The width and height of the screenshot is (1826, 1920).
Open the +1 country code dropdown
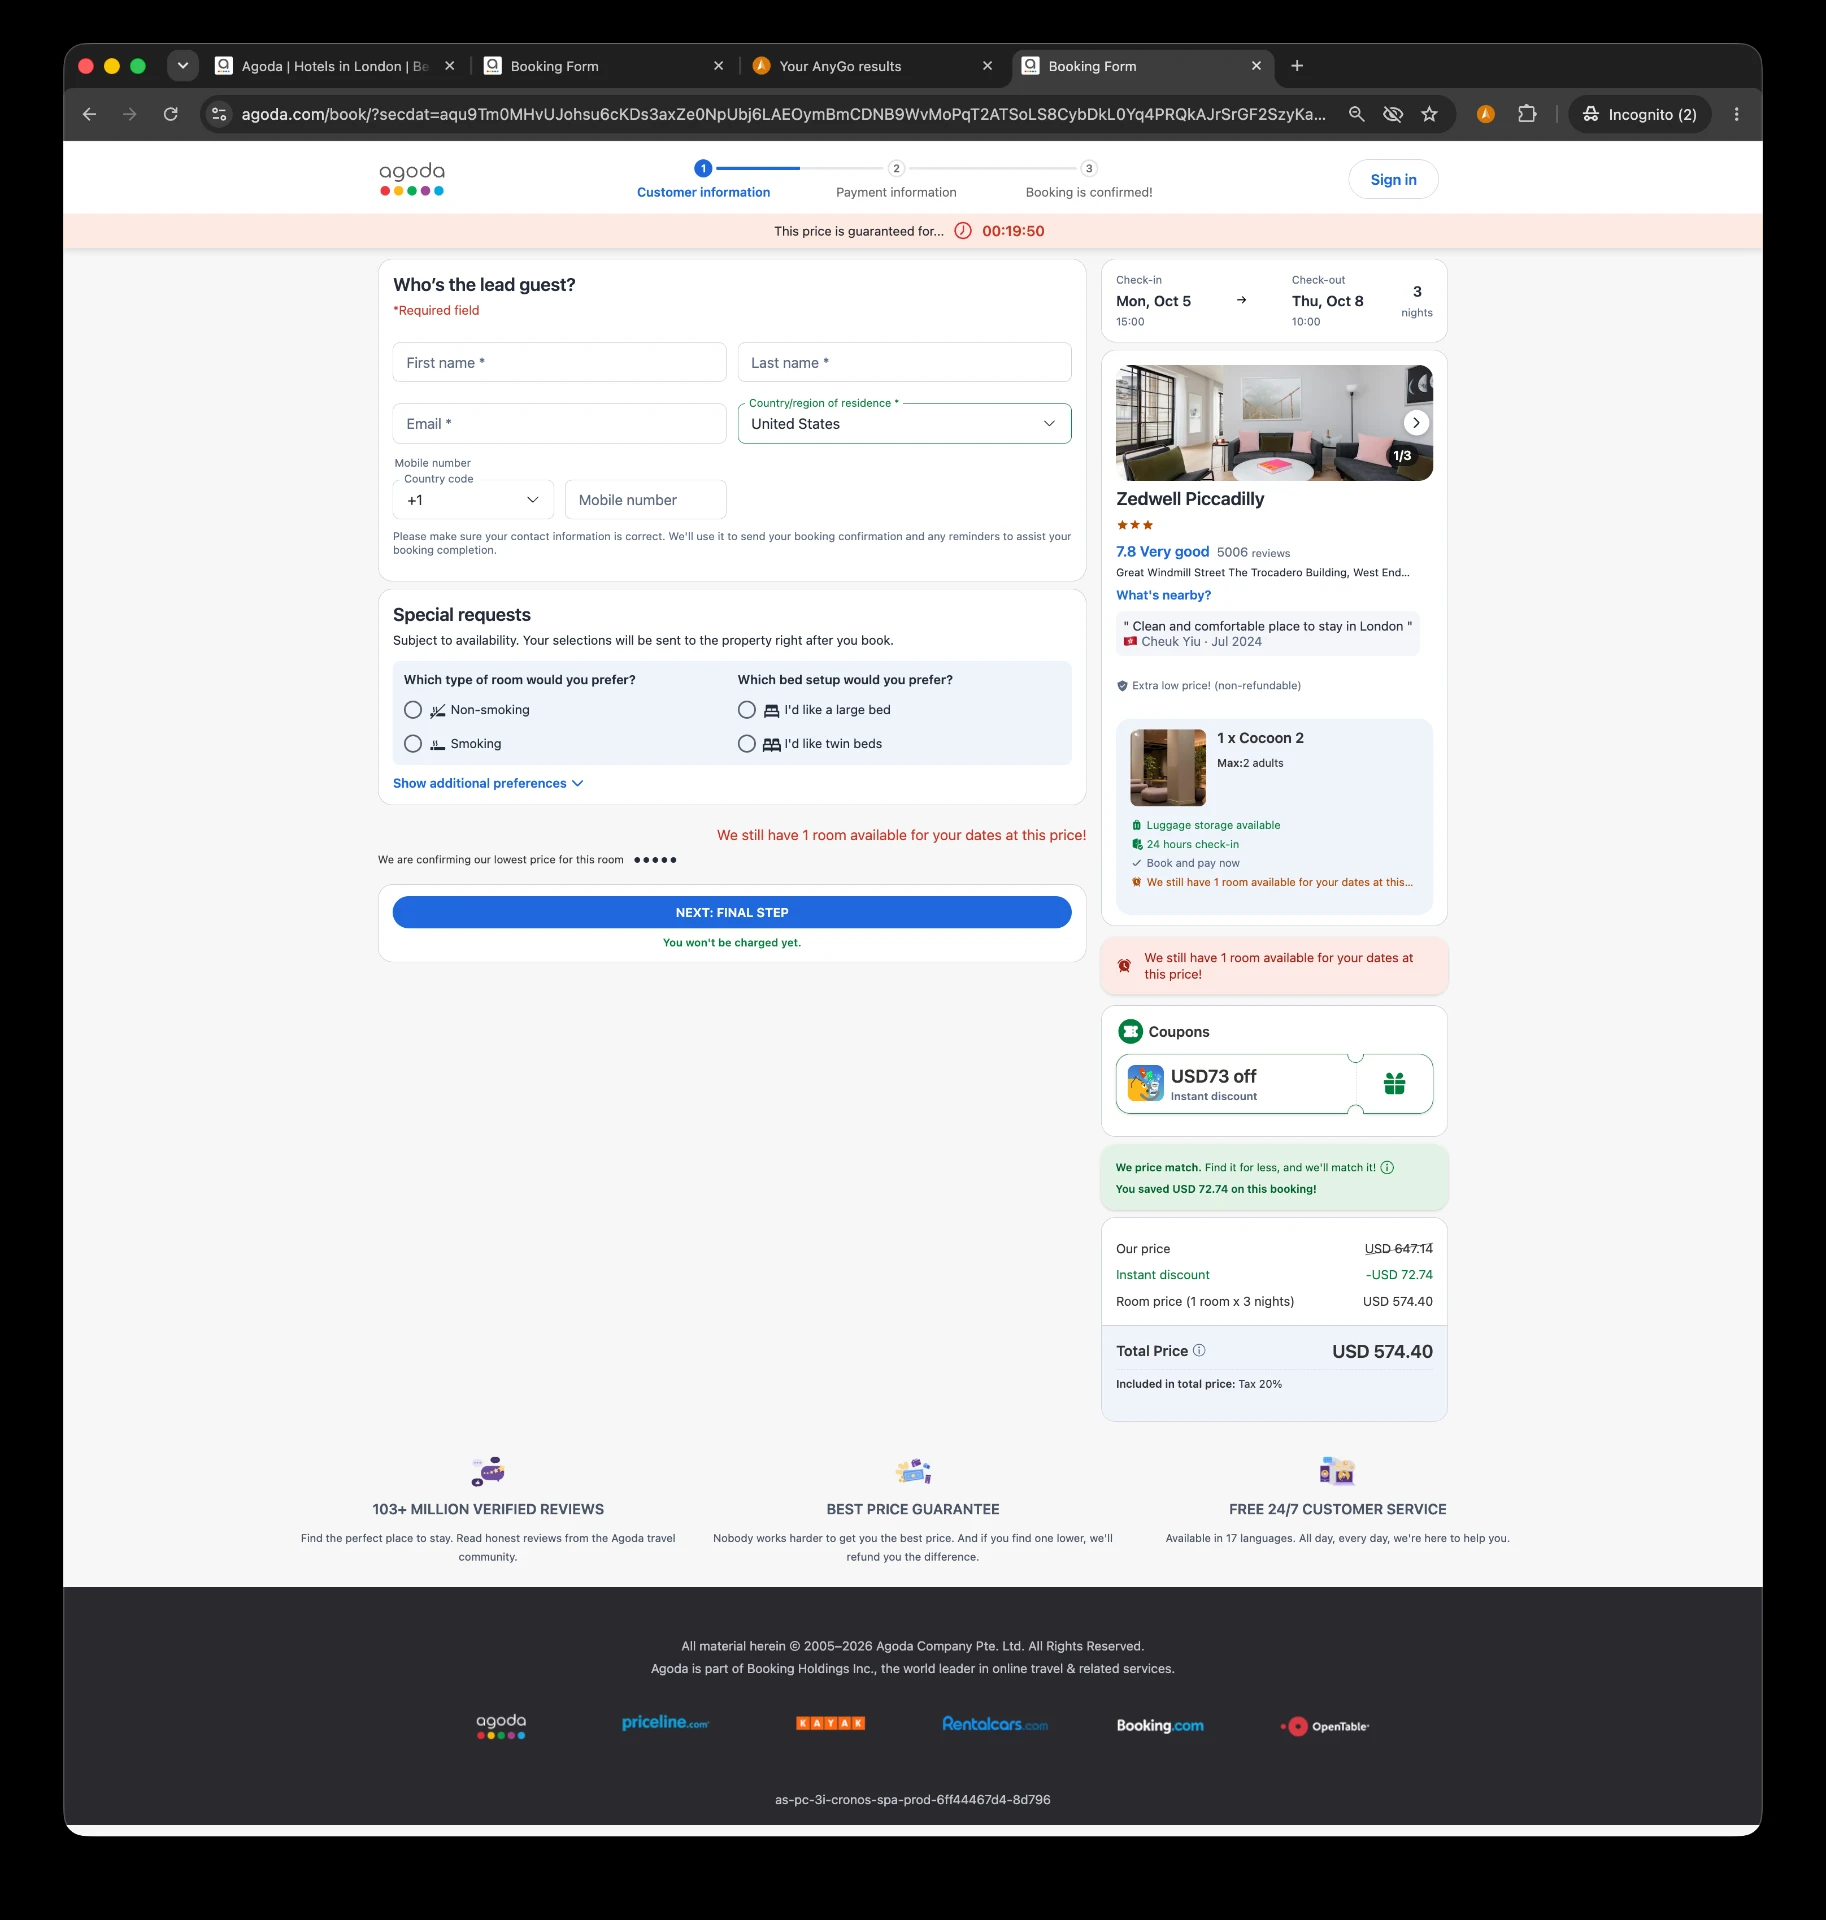pyautogui.click(x=473, y=500)
